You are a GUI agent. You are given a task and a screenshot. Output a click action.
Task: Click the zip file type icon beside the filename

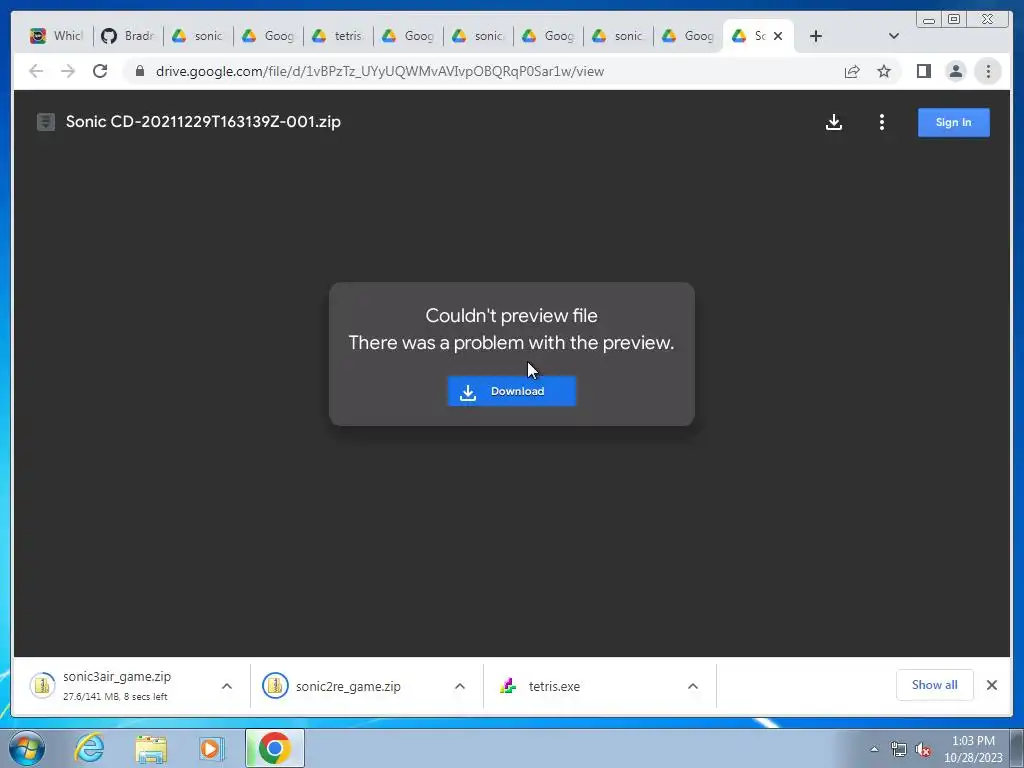(x=46, y=122)
